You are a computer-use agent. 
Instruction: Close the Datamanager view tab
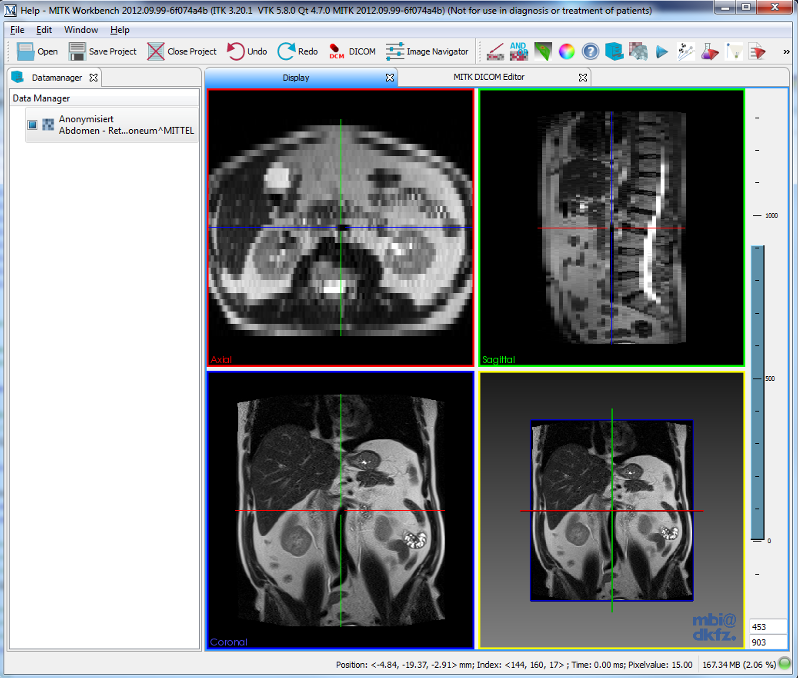tap(94, 78)
